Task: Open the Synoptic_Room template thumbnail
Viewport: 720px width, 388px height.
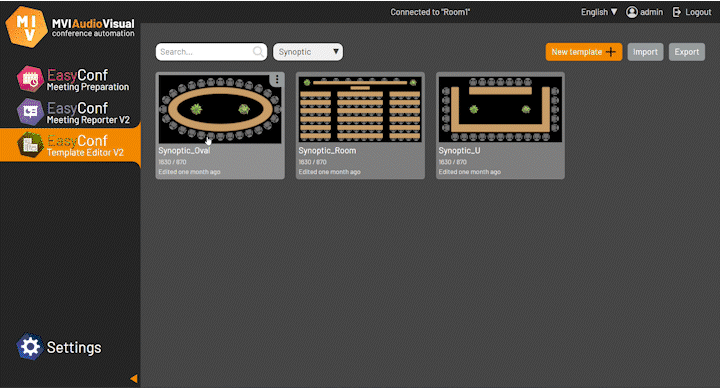Action: (x=360, y=109)
